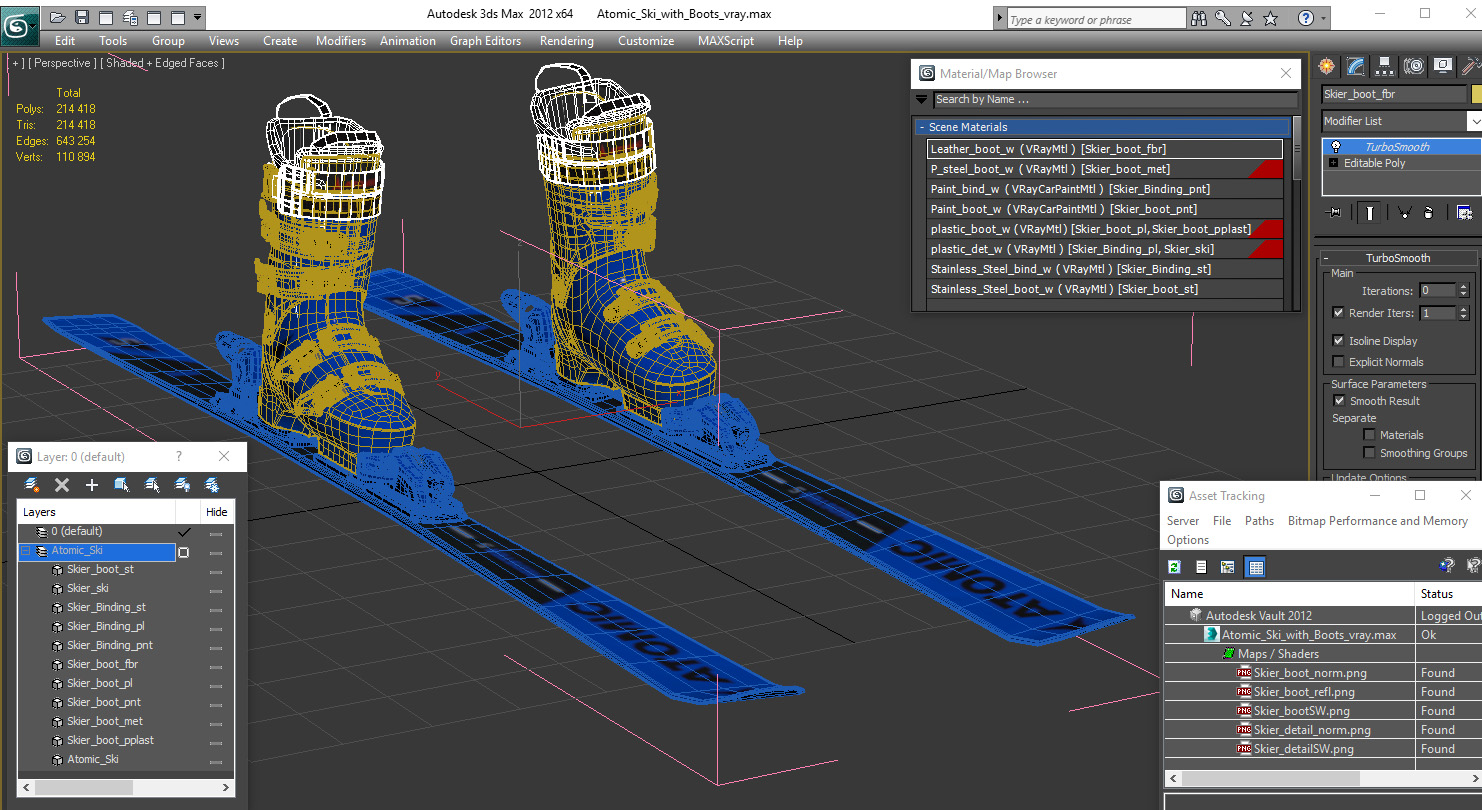Open the Motion panel tab
Screen dimensions: 1482x810
pos(1414,66)
